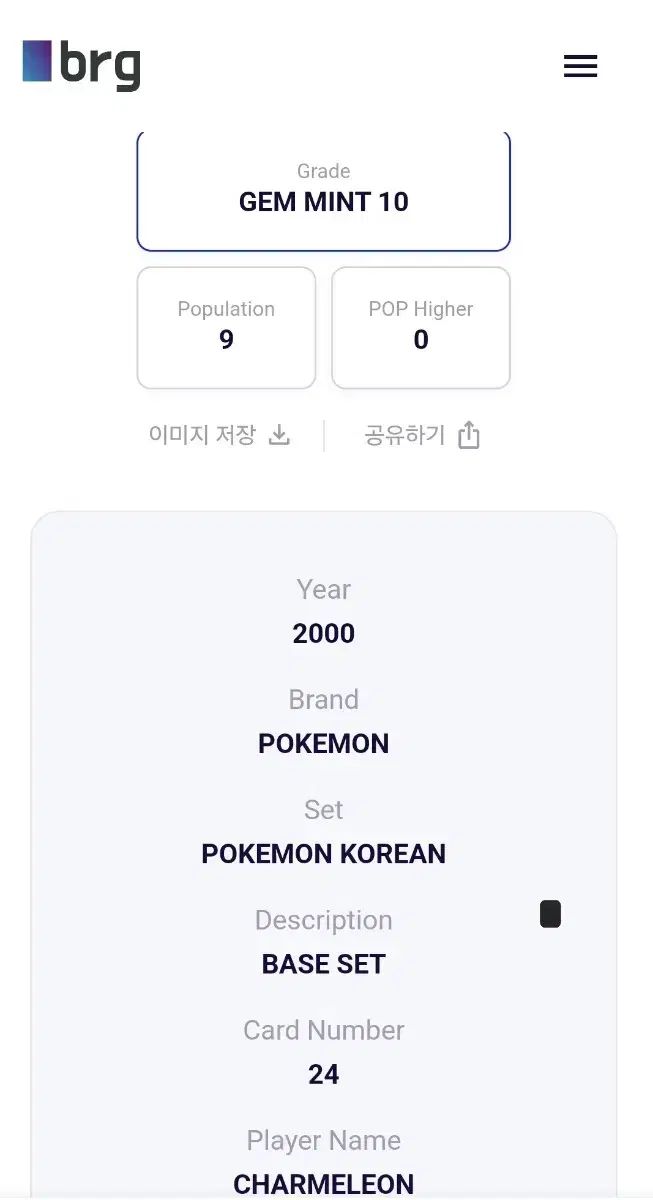Viewport: 653px width, 1200px height.
Task: Click the dark square icon near Description
Action: click(549, 913)
